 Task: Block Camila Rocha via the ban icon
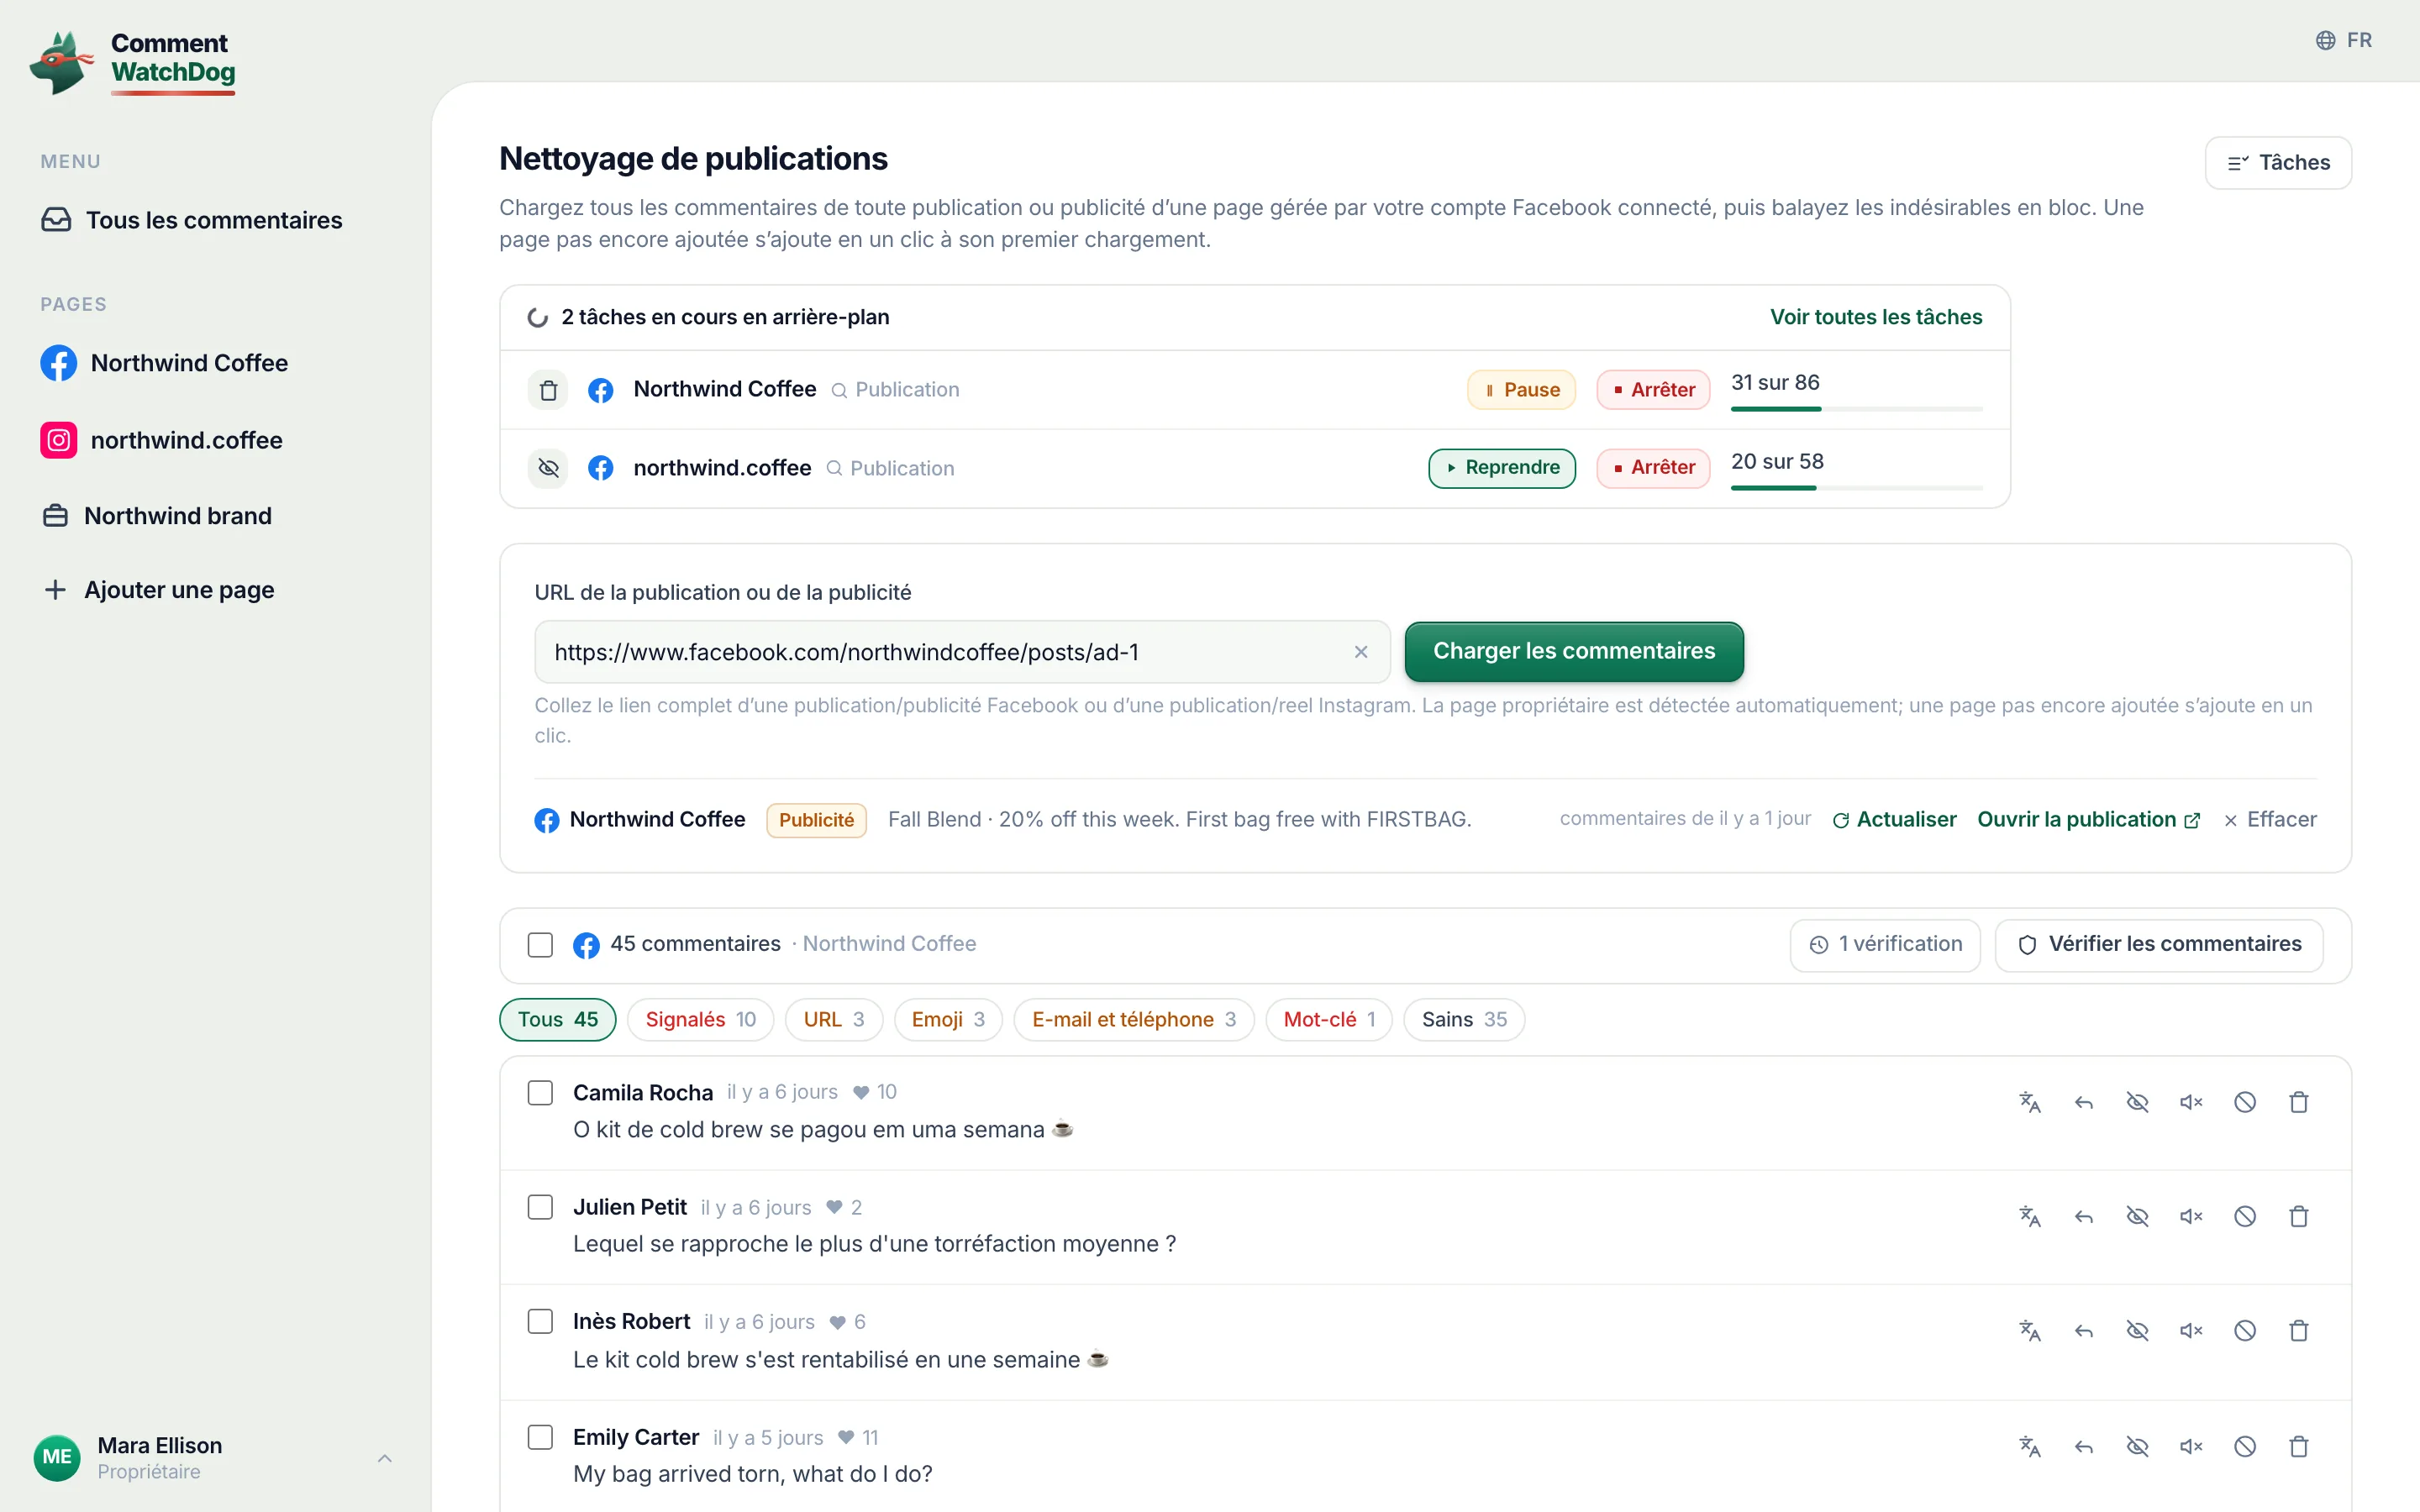[x=2245, y=1102]
